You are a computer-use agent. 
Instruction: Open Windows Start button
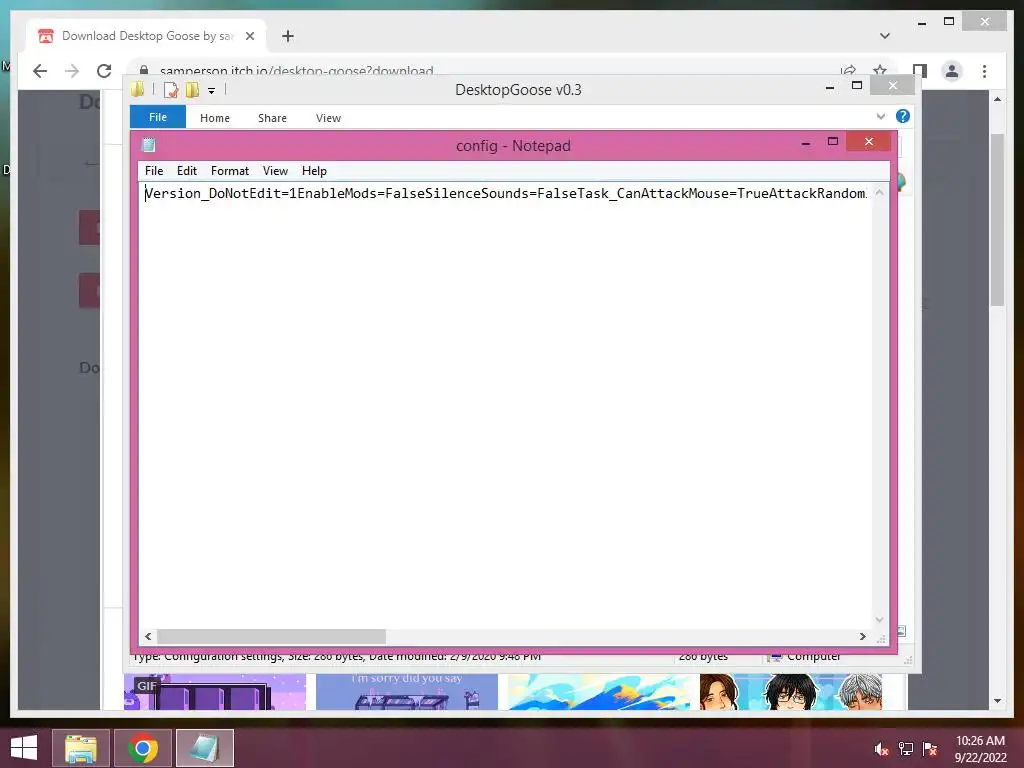(24, 748)
